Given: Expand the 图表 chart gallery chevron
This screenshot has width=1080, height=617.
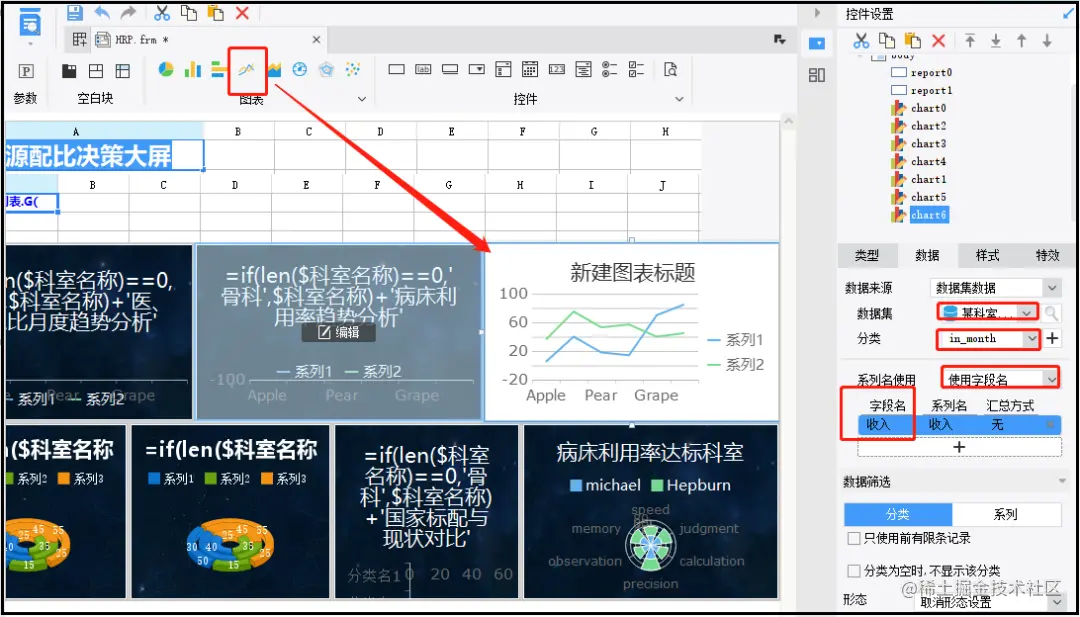Looking at the screenshot, I should (362, 100).
